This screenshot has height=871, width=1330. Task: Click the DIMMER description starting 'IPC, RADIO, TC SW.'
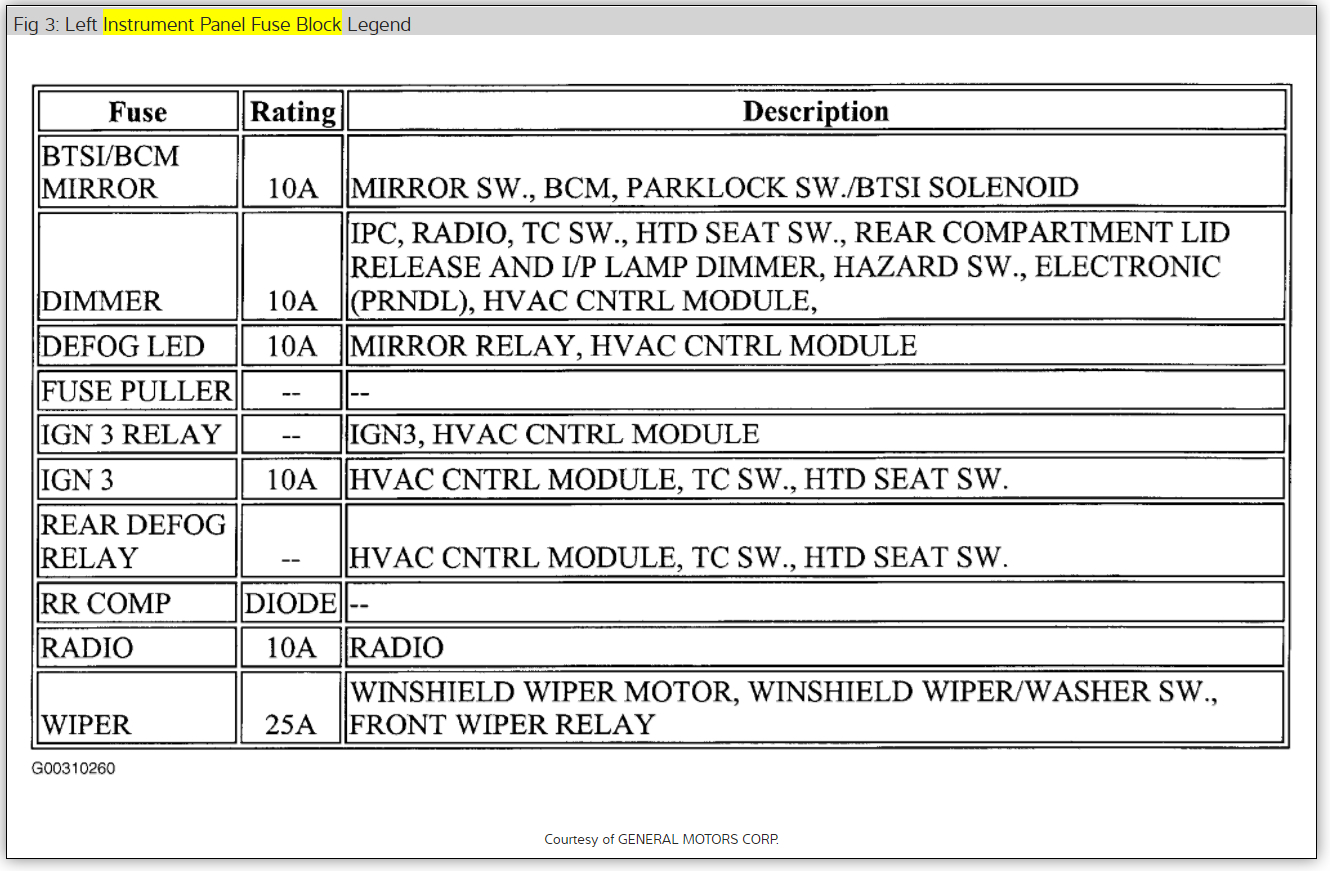(790, 266)
